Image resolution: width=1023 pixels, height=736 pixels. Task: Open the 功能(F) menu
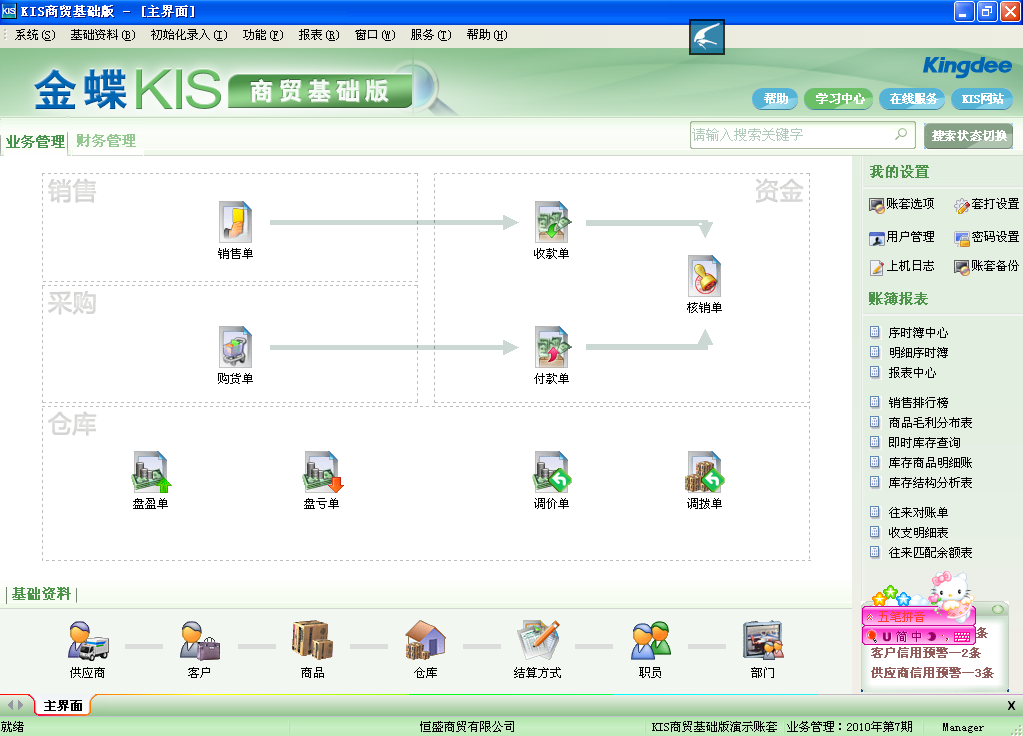point(263,35)
